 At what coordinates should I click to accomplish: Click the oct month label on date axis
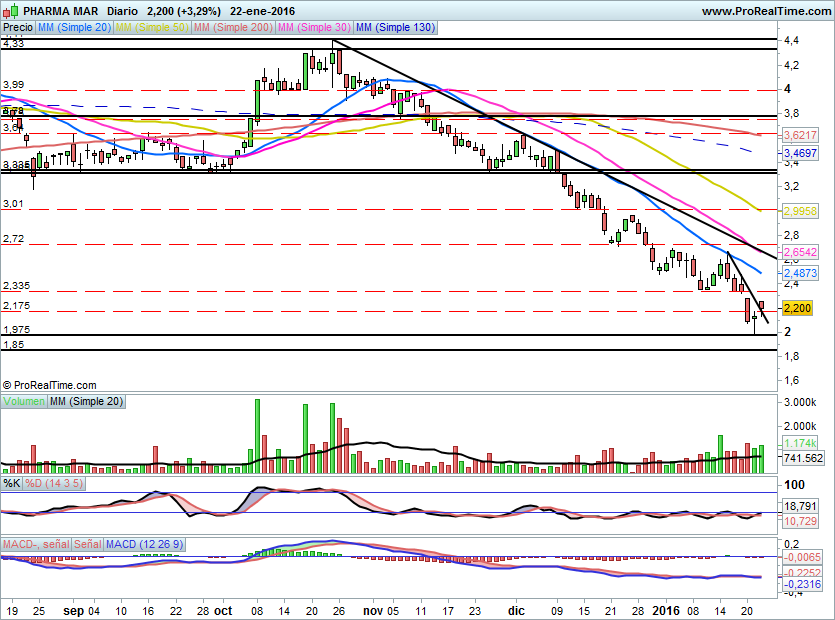pos(223,611)
